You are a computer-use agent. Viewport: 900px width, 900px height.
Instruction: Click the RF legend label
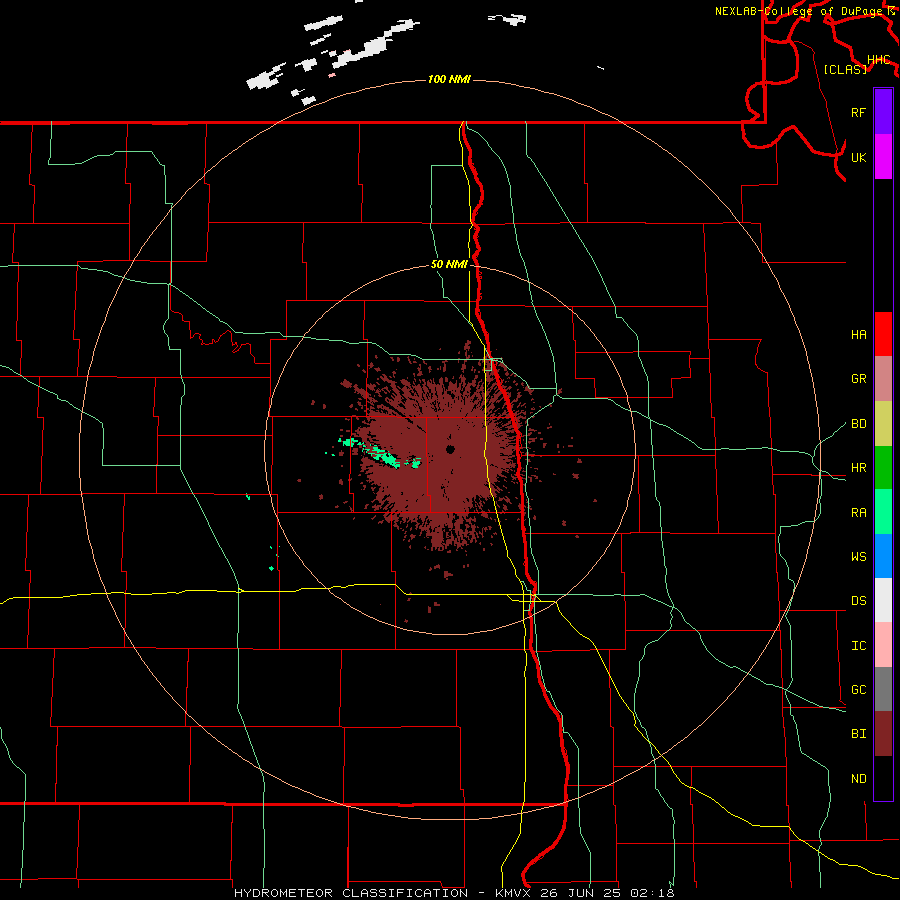click(858, 112)
